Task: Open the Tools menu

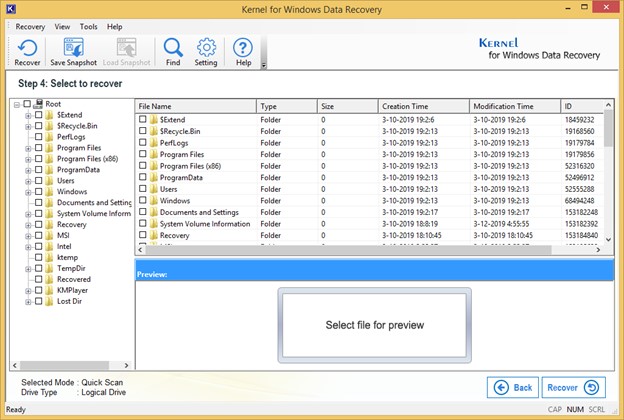Action: pyautogui.click(x=88, y=27)
